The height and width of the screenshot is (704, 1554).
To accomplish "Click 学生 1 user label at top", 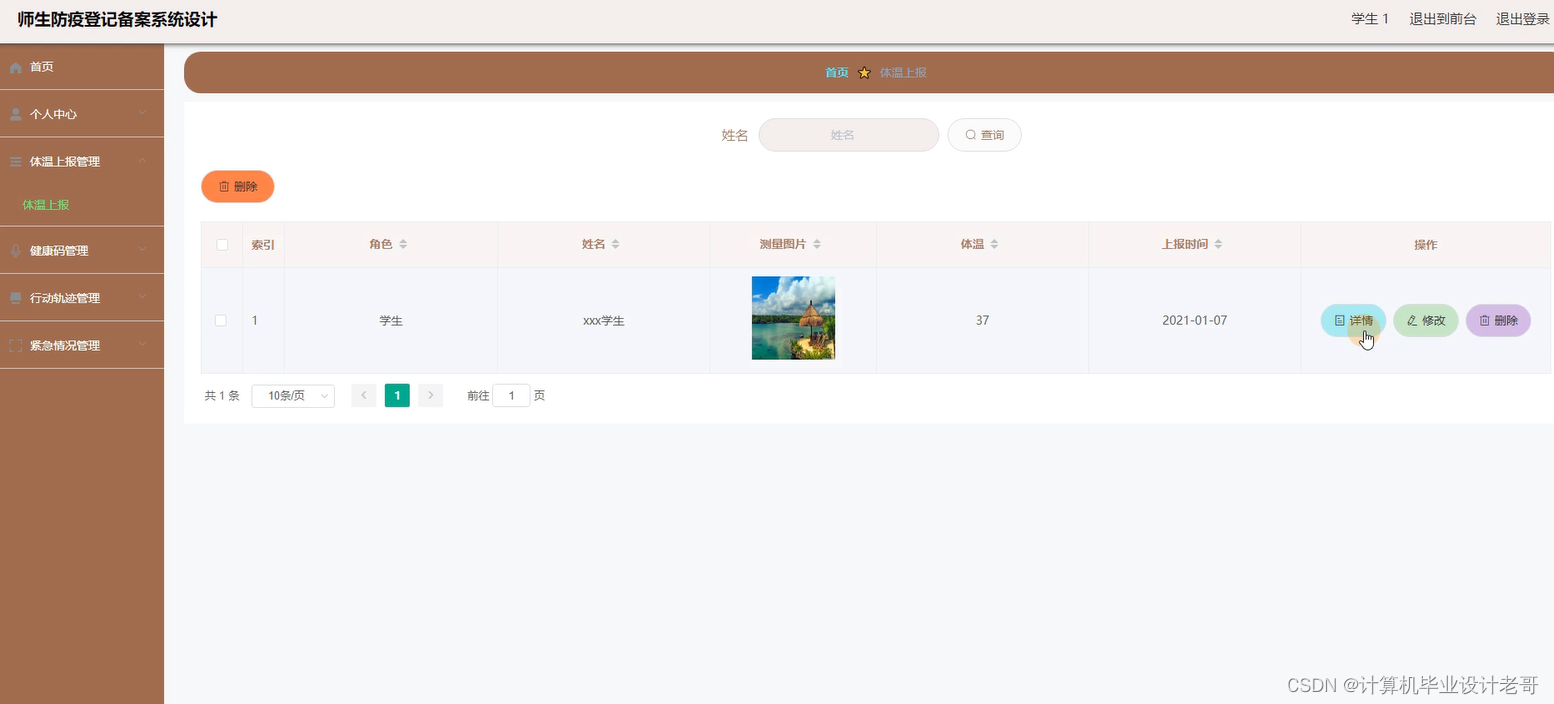I will 1370,19.
